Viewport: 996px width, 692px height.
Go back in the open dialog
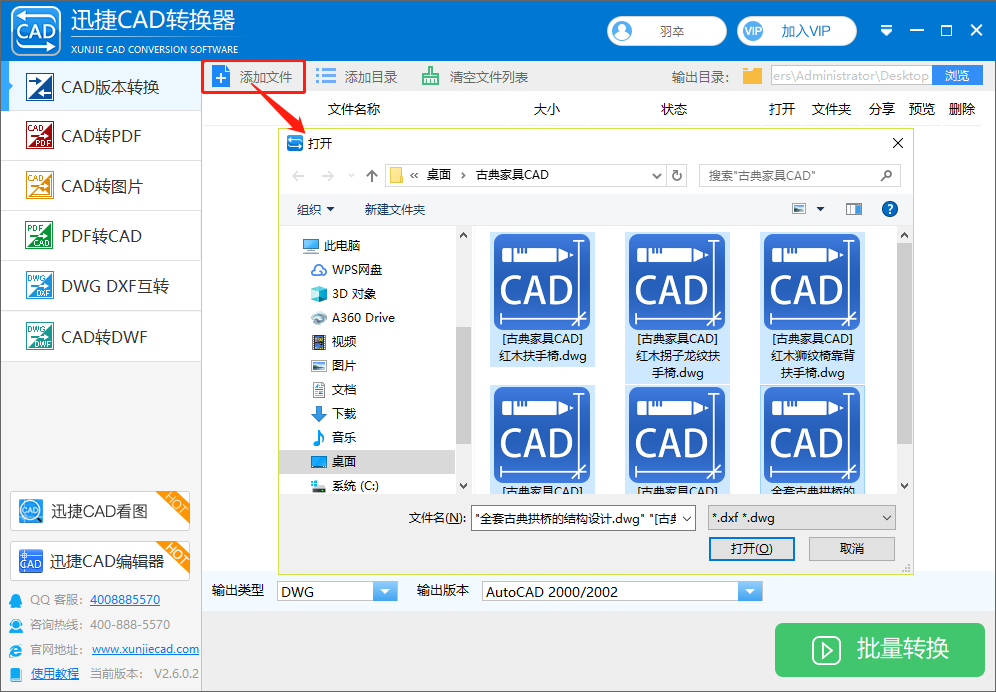(299, 176)
